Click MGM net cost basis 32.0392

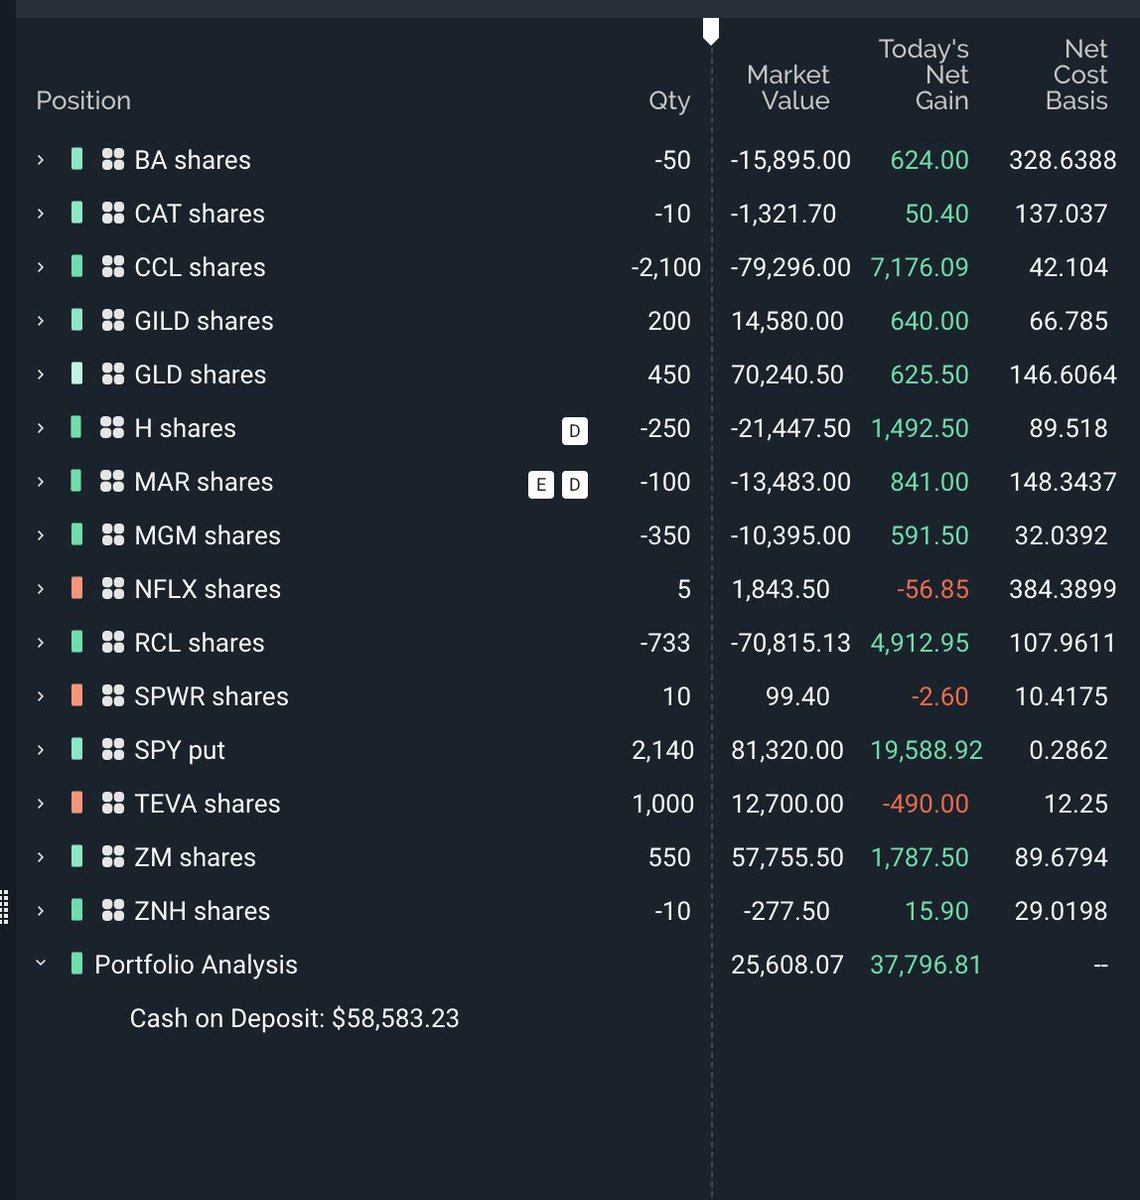[1061, 535]
